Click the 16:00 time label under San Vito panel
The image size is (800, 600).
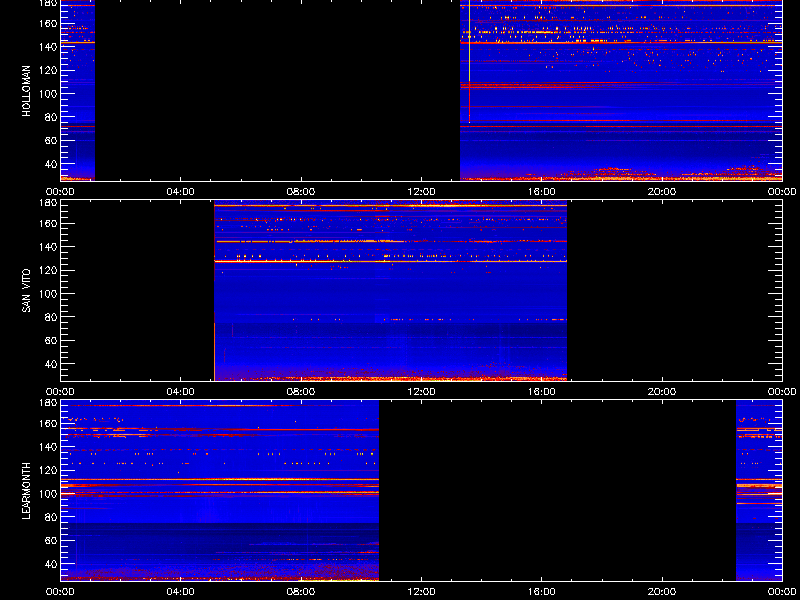[x=541, y=392]
